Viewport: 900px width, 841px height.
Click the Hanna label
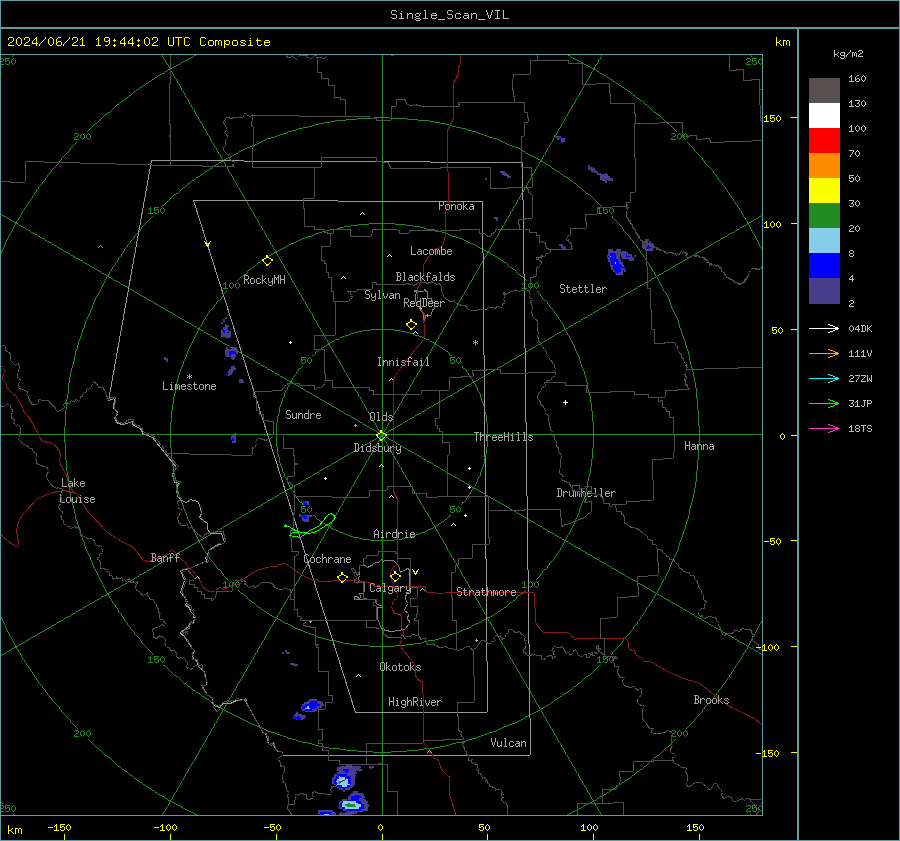tap(699, 446)
